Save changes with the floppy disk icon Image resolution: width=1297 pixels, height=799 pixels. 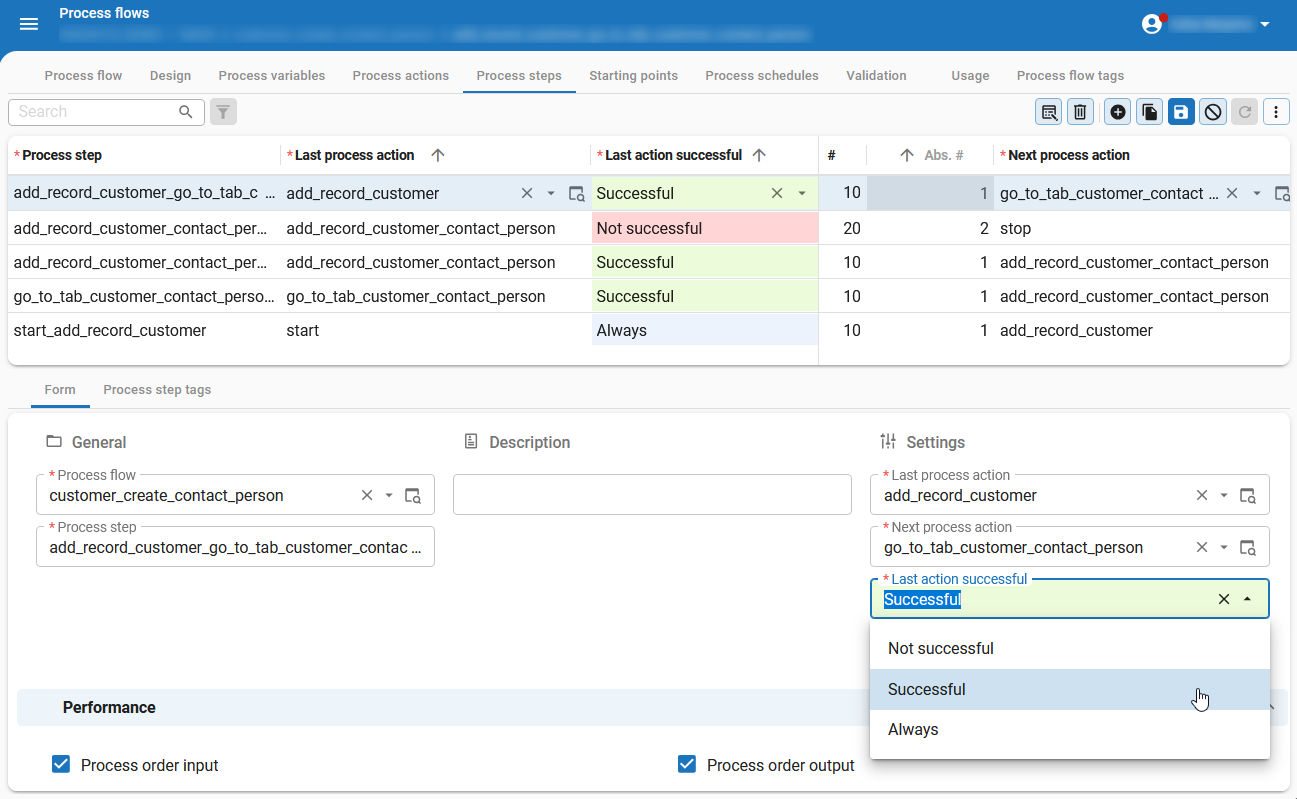pyautogui.click(x=1181, y=112)
